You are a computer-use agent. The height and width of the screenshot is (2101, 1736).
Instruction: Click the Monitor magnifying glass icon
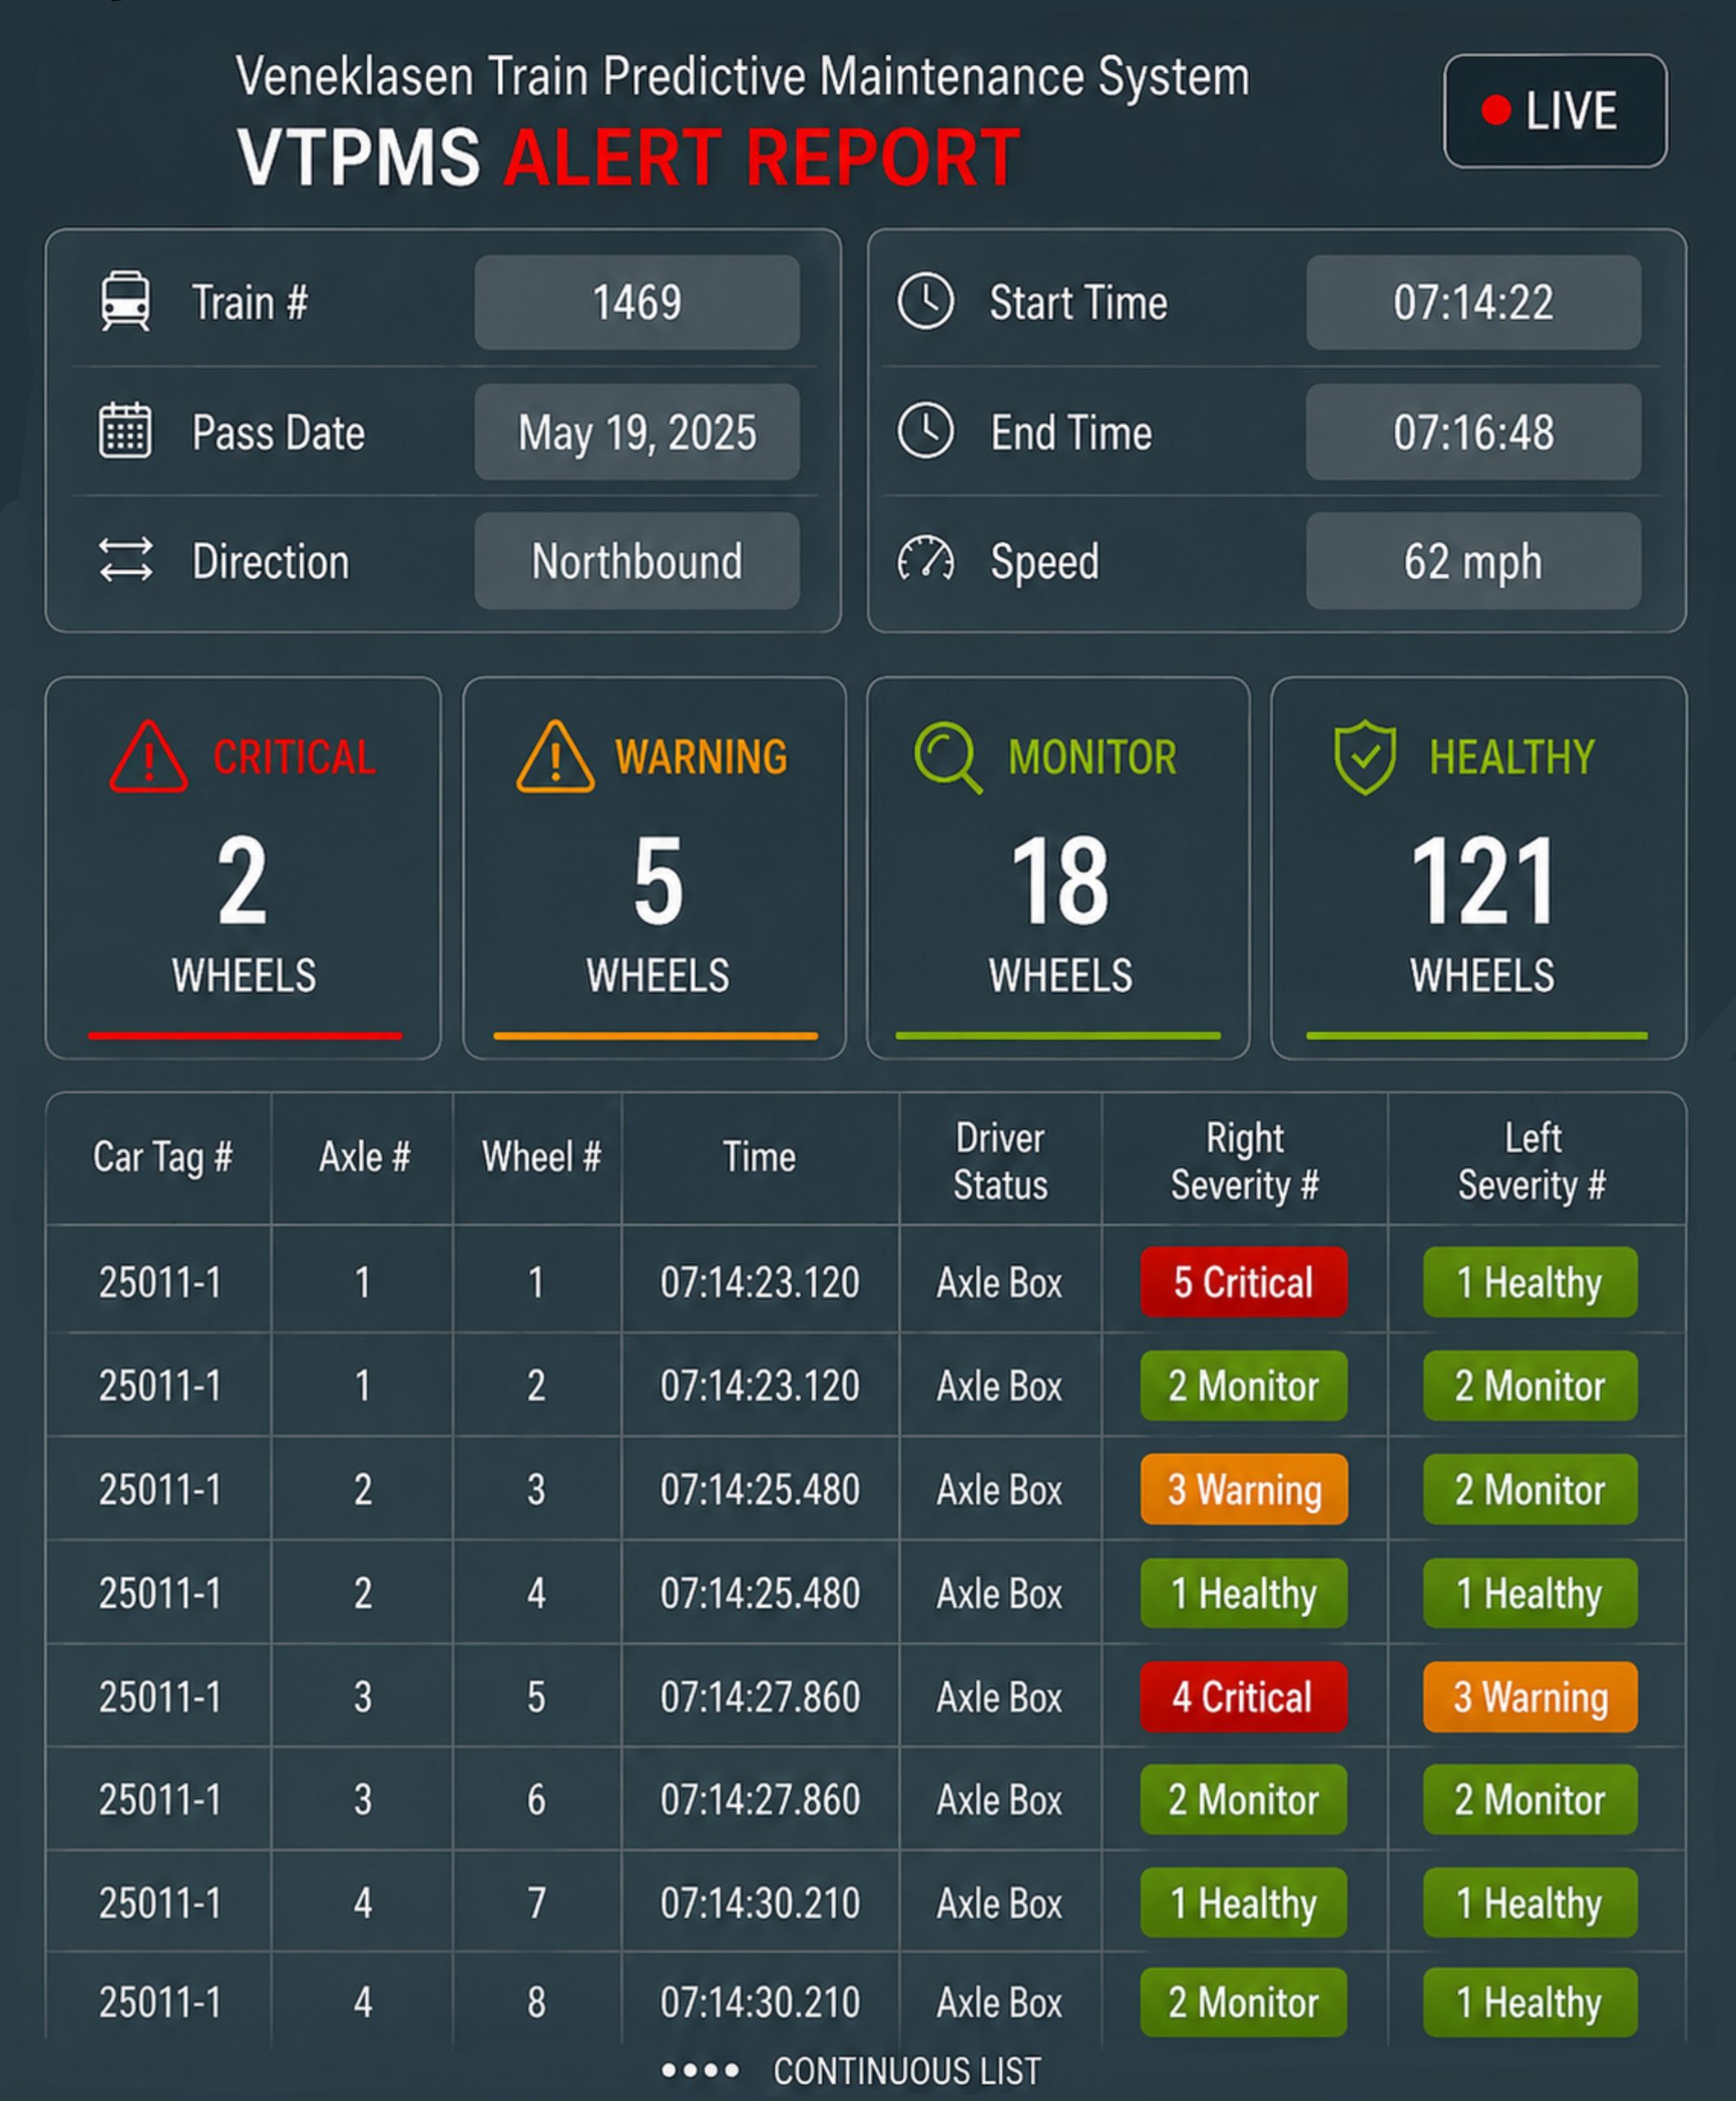pos(948,757)
